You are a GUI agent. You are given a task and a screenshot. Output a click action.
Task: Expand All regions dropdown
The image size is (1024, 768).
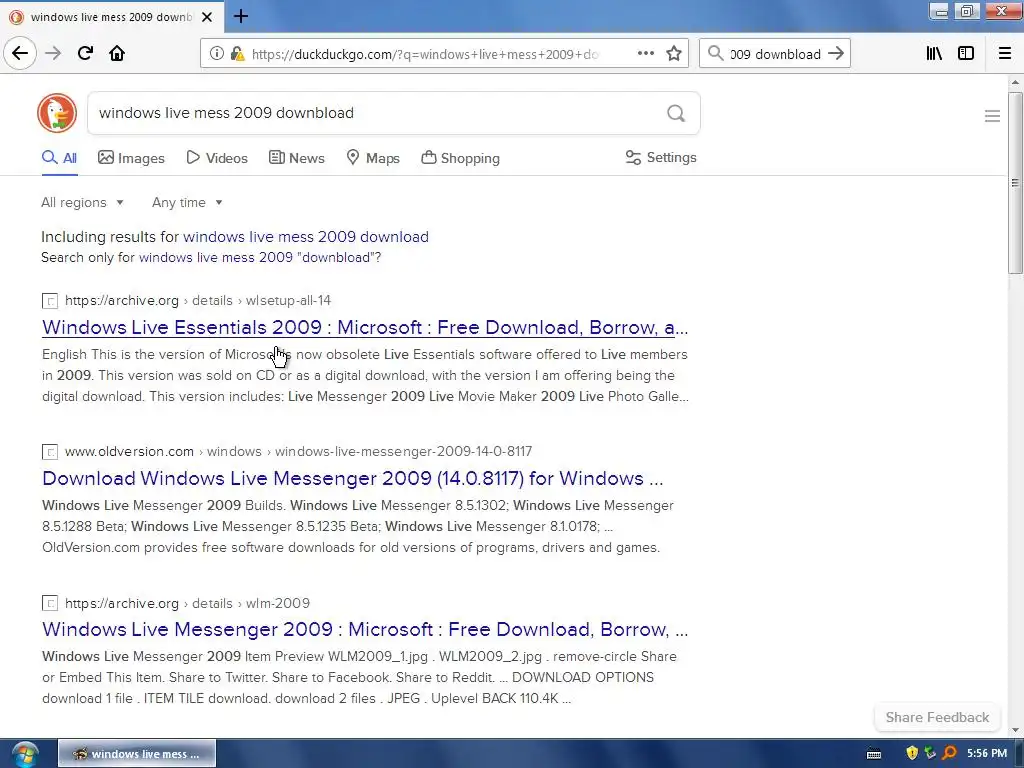(82, 202)
